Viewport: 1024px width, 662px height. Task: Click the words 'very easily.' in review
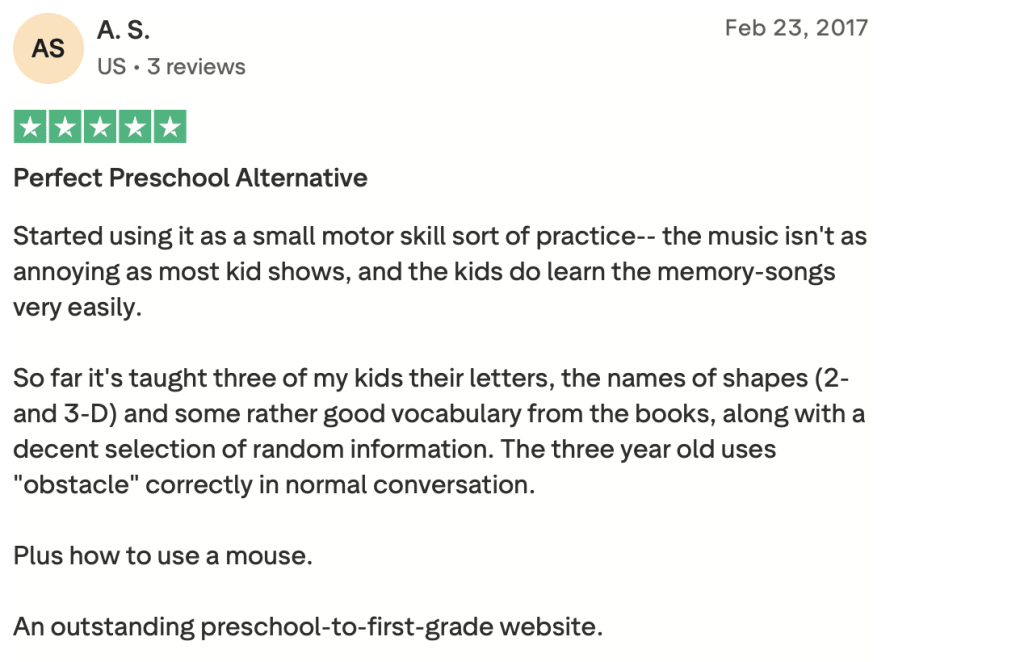point(78,307)
